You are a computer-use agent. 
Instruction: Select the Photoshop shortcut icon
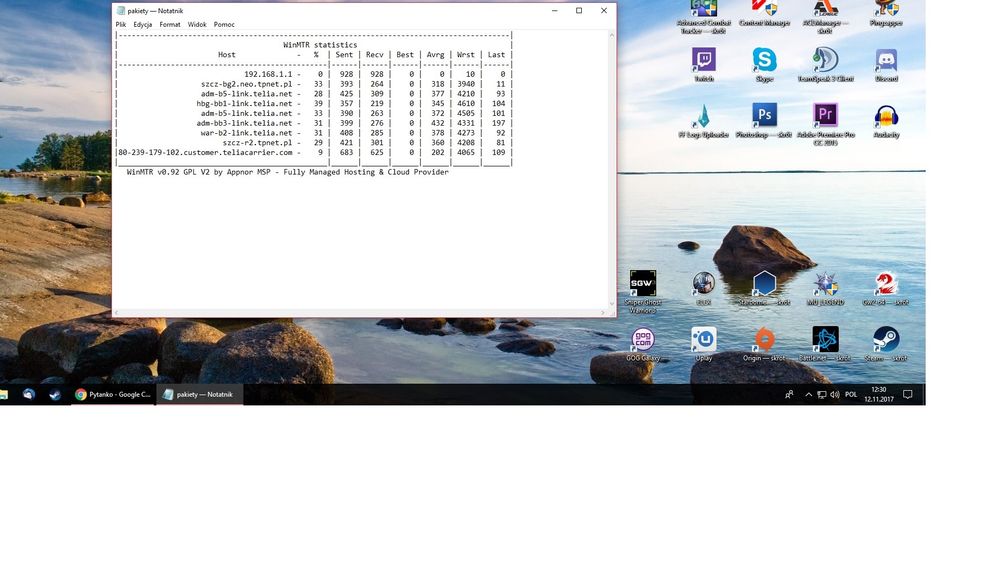[764, 117]
